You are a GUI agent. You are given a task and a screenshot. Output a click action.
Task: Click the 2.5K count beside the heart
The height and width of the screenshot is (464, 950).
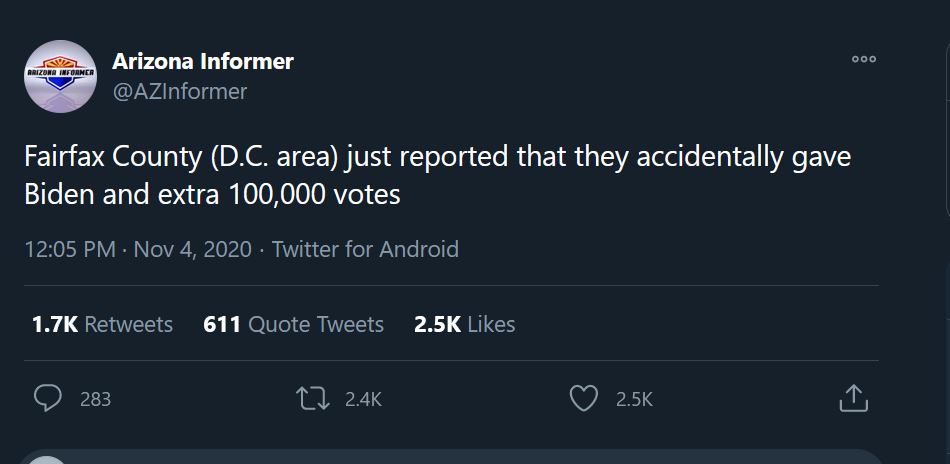[x=634, y=399]
